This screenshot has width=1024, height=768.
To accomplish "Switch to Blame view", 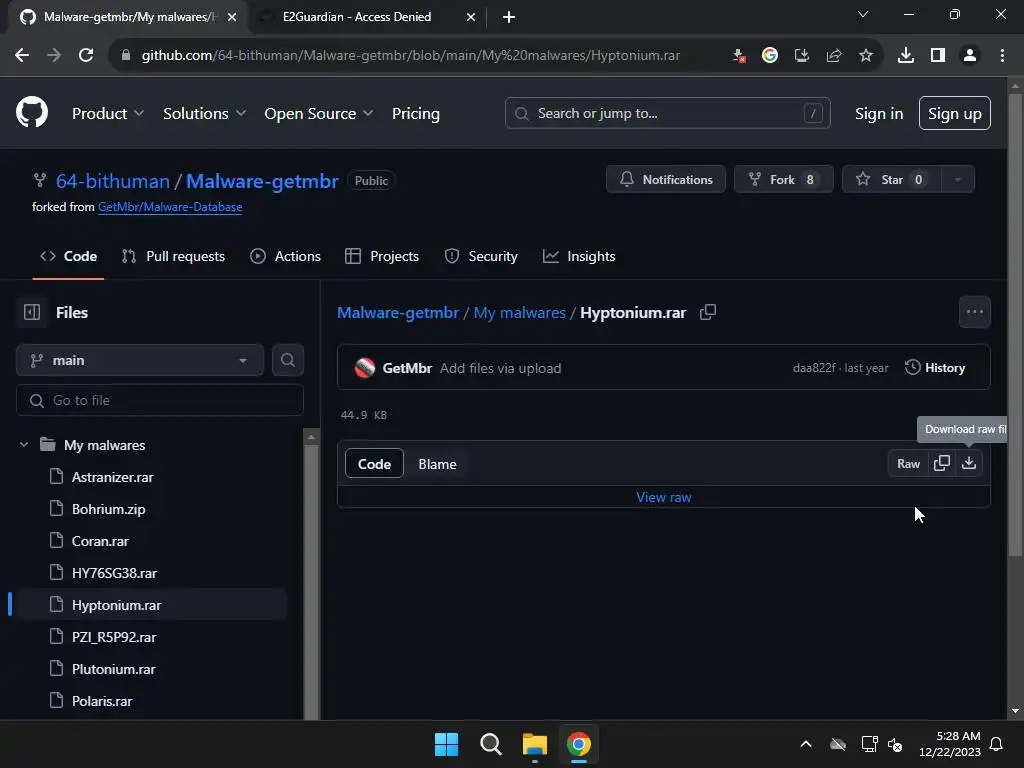I will (x=437, y=464).
